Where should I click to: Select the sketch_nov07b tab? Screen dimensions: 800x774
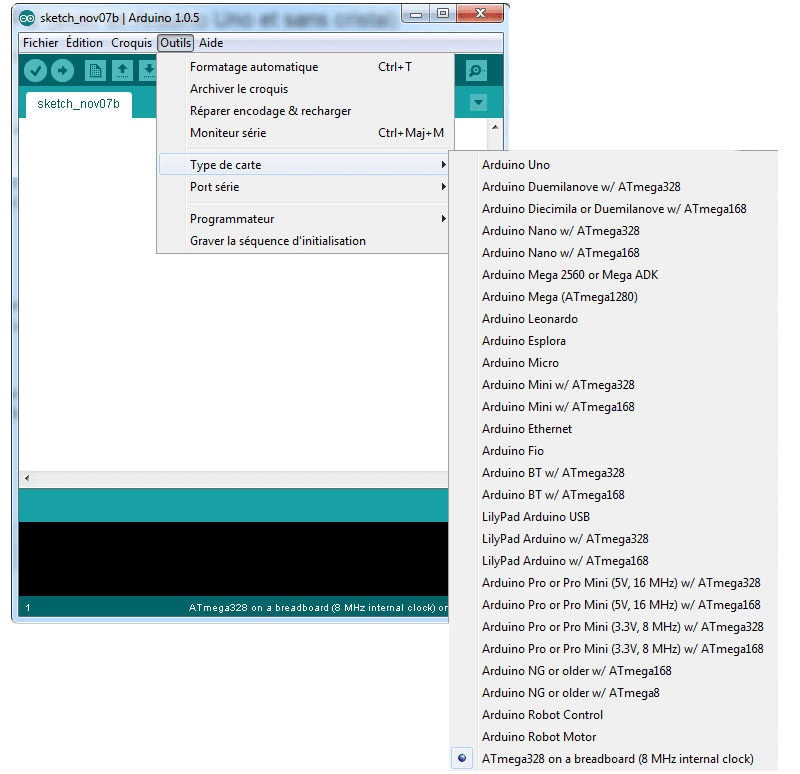(79, 104)
